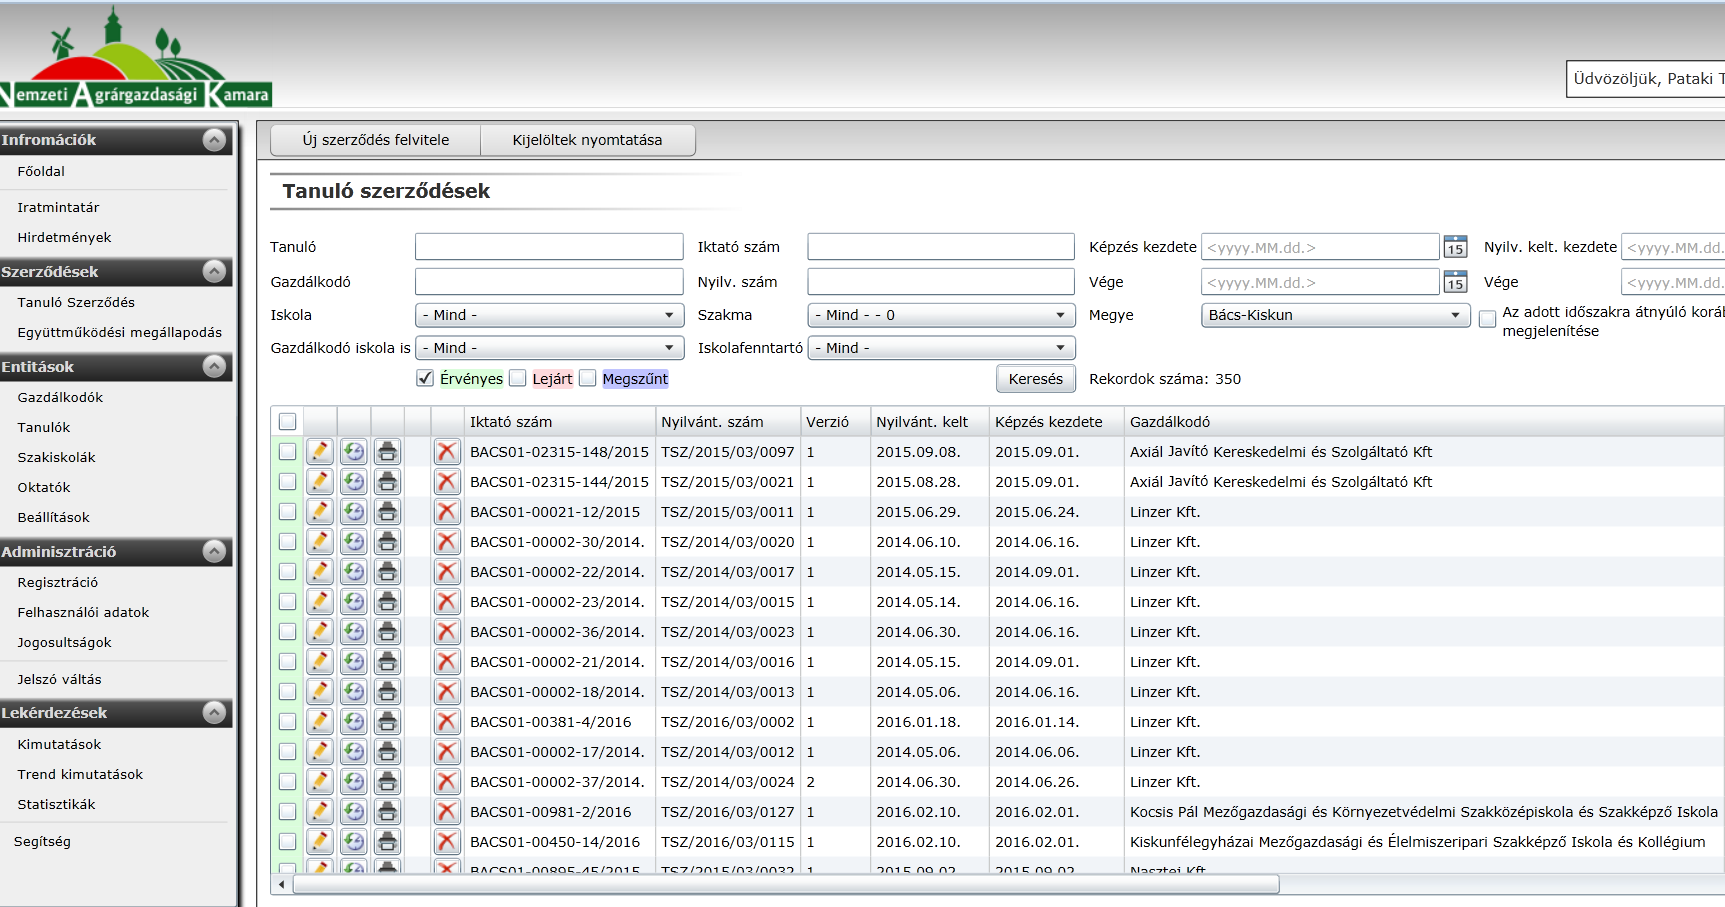Edit contract BACS01-00002-18/2014.

(x=320, y=692)
